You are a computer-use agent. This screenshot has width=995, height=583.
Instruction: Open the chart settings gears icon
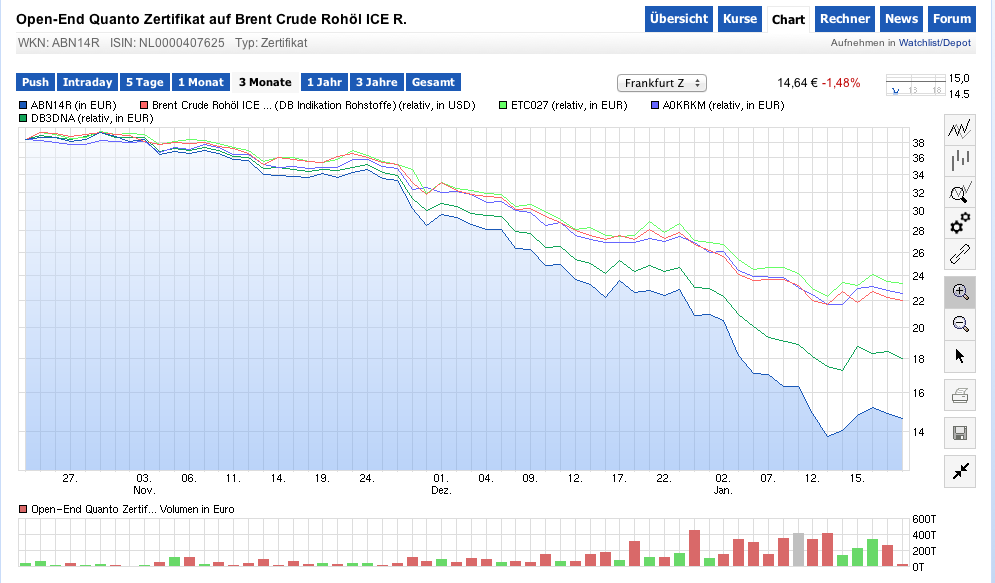coord(959,224)
